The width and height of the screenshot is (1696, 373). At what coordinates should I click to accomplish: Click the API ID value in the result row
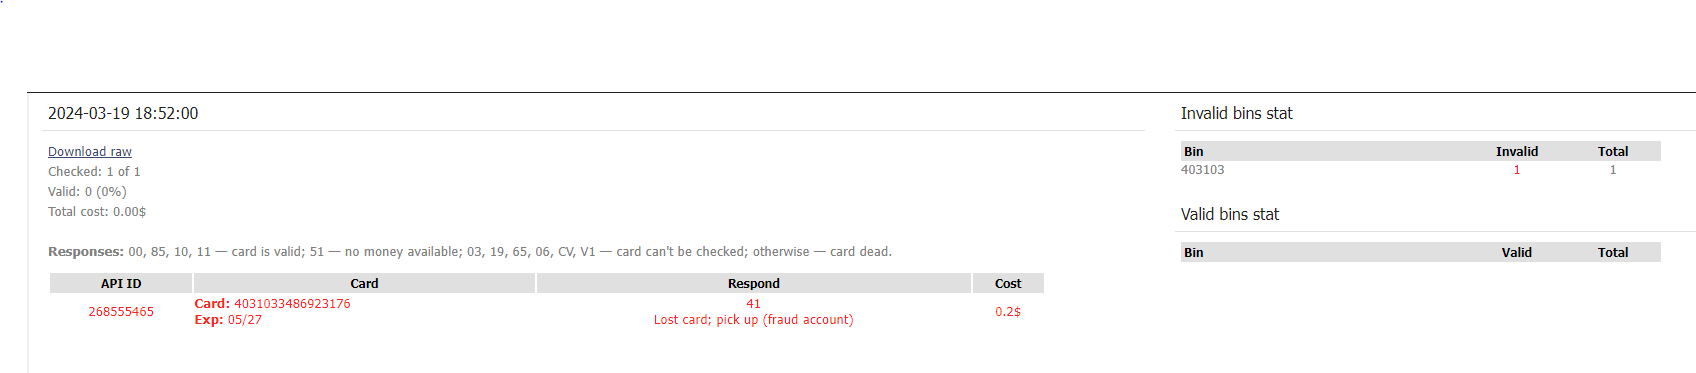click(x=121, y=312)
